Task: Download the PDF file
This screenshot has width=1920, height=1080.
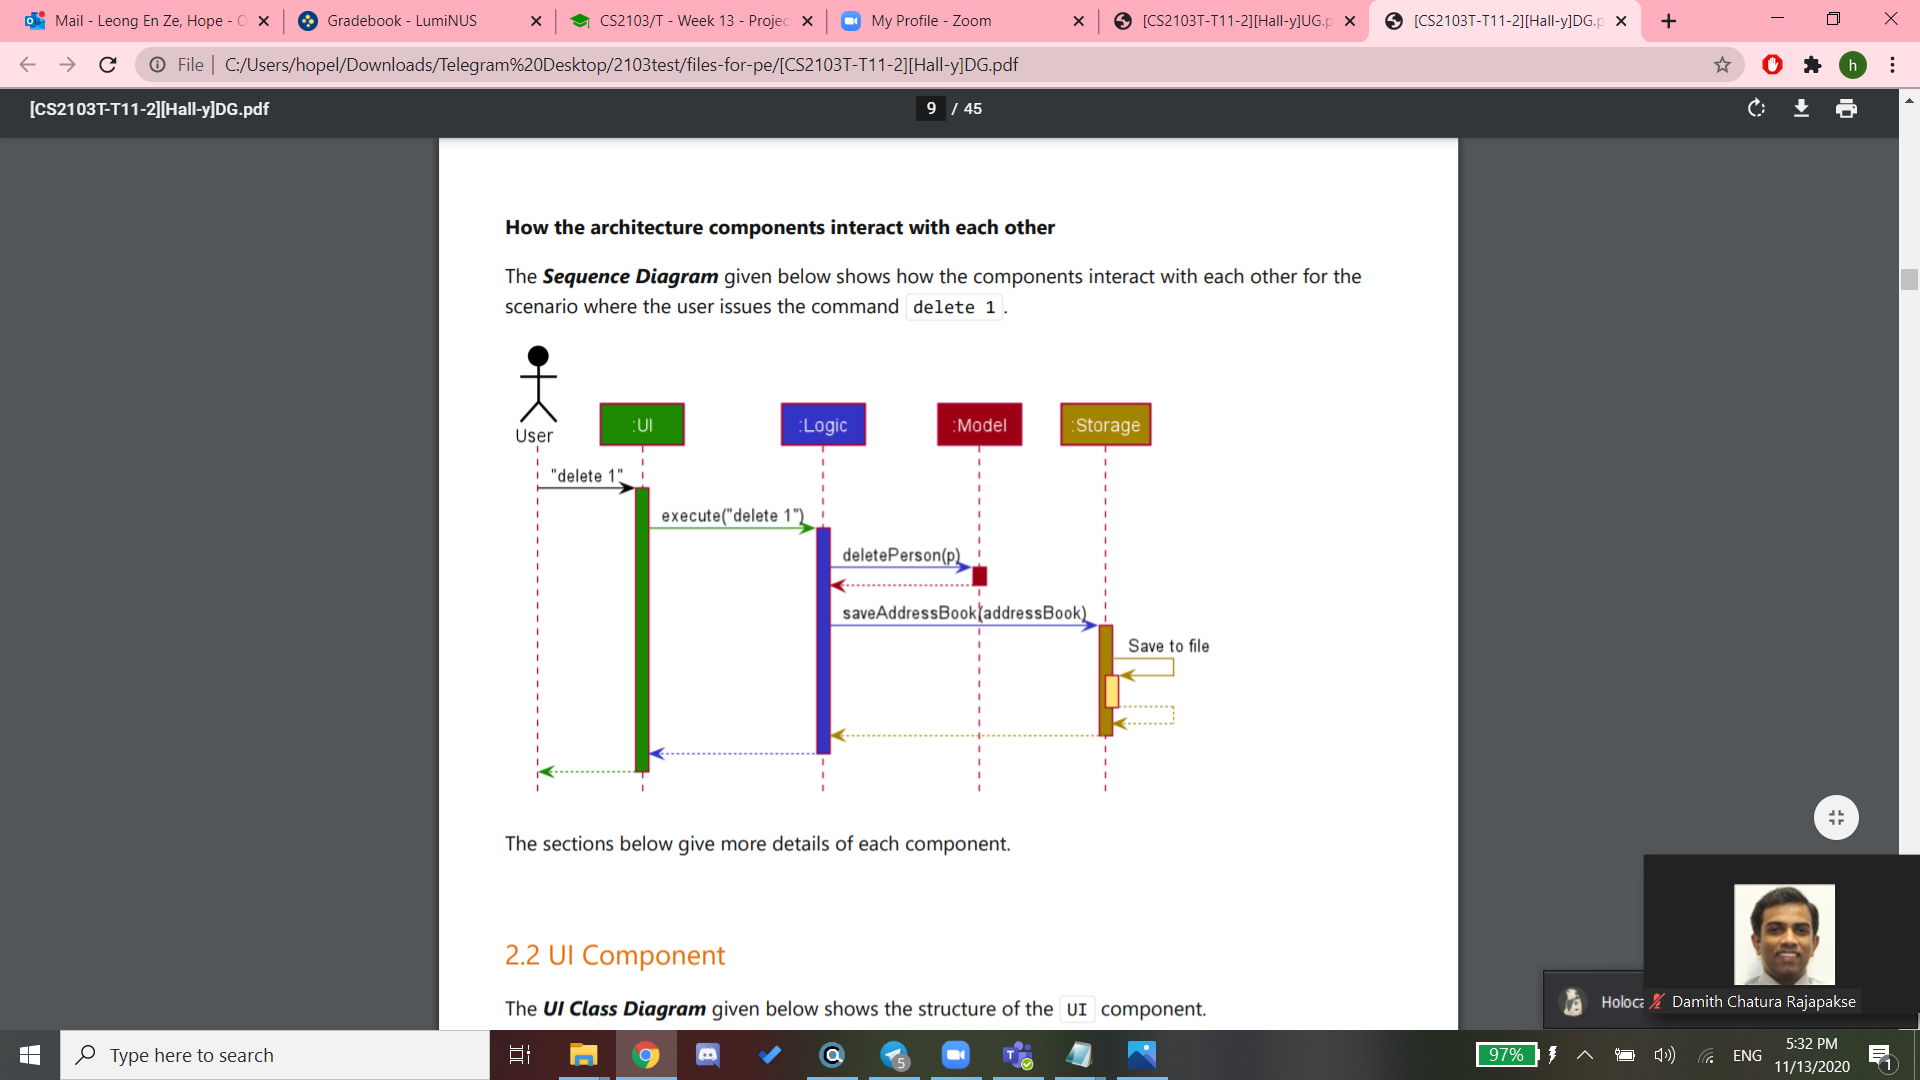Action: (1801, 108)
